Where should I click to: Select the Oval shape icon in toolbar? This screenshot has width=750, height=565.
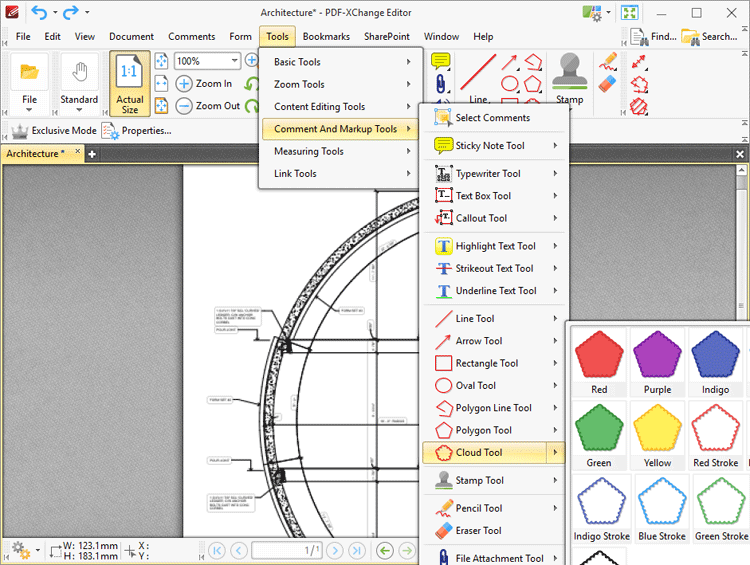point(510,84)
